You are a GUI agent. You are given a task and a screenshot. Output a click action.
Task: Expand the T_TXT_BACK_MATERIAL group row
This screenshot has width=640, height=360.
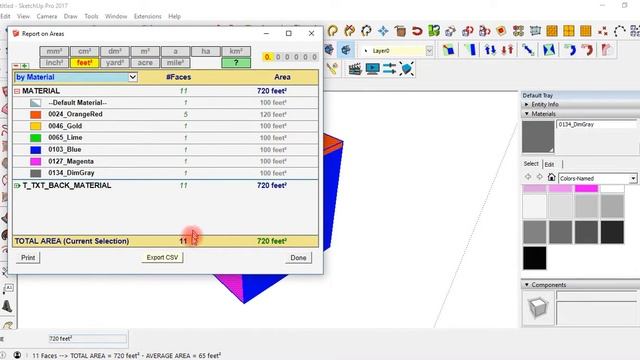(17, 186)
